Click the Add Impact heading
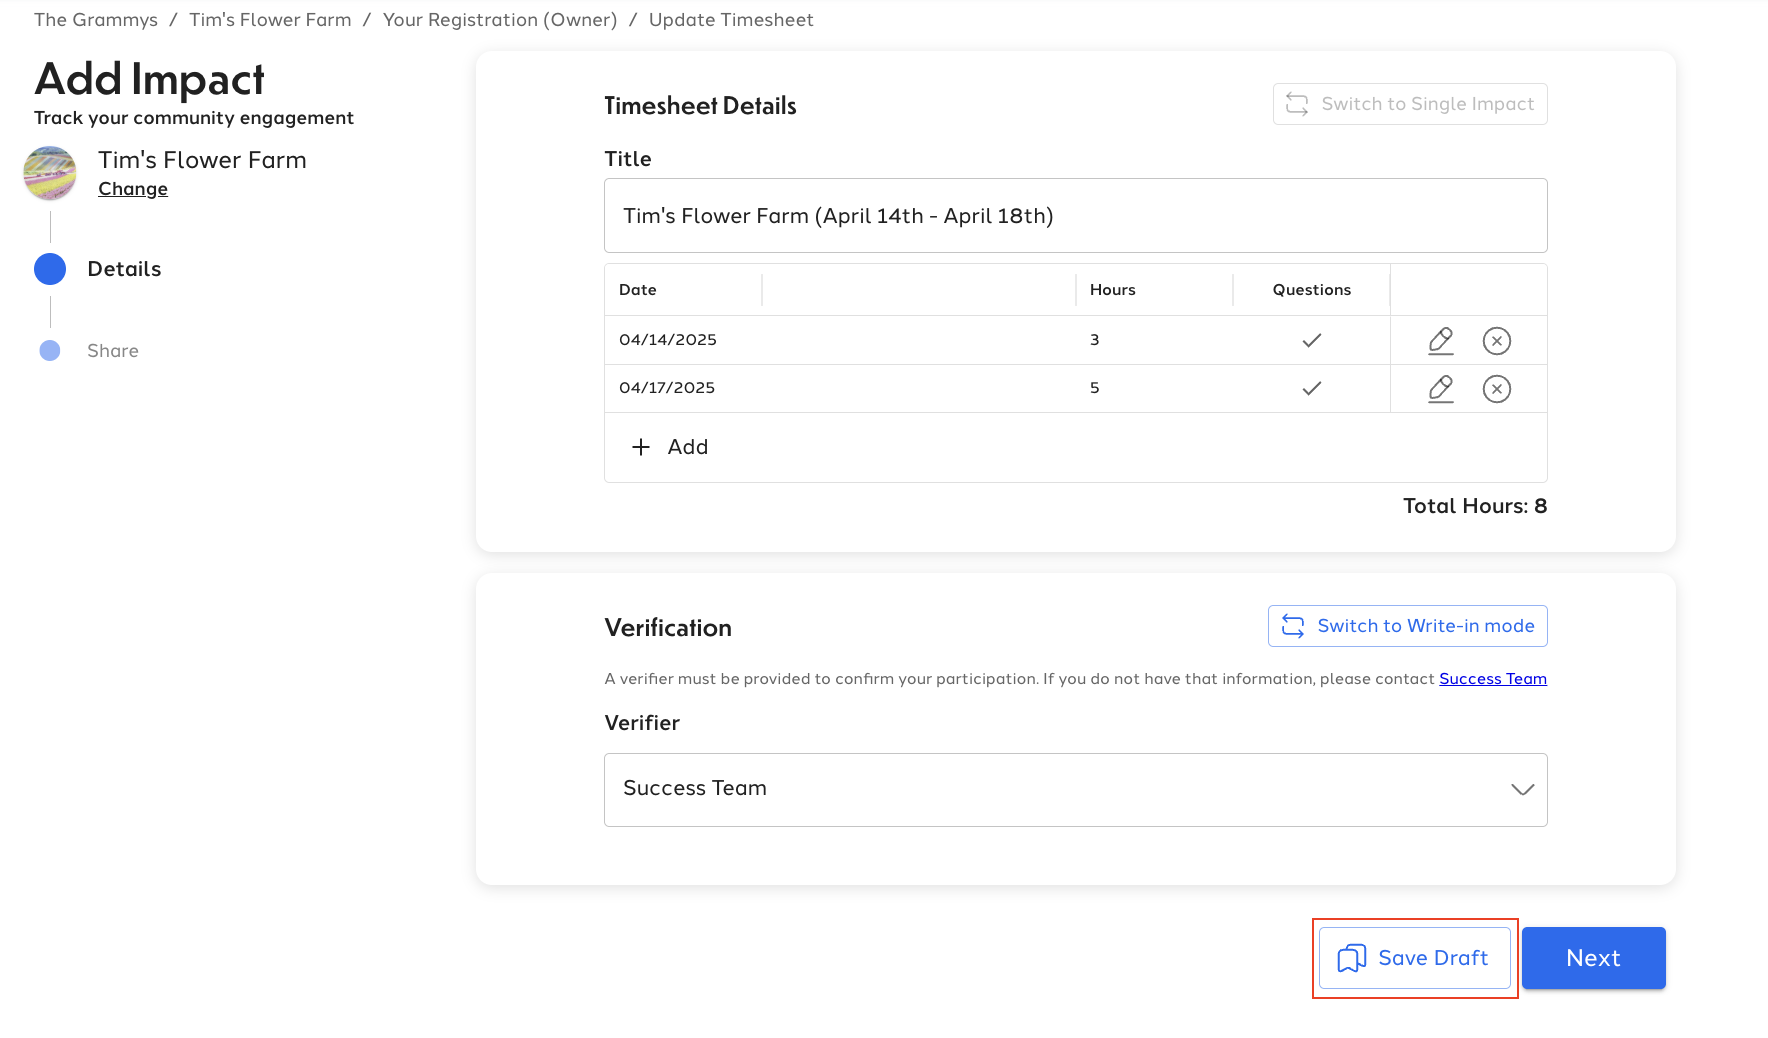Viewport: 1768px width, 1038px height. (x=150, y=80)
